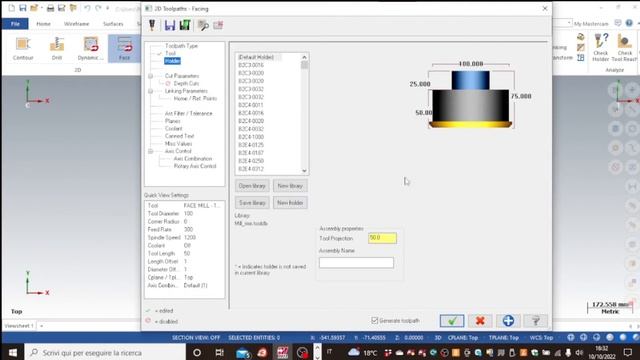Image resolution: width=640 pixels, height=360 pixels.
Task: Click the Print icon in quick access toolbar
Action: [x=50, y=8]
